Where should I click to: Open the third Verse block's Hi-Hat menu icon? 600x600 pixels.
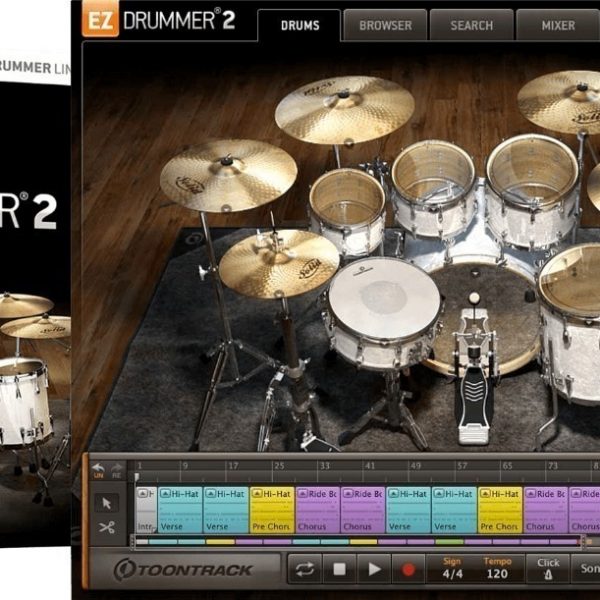(x=393, y=494)
